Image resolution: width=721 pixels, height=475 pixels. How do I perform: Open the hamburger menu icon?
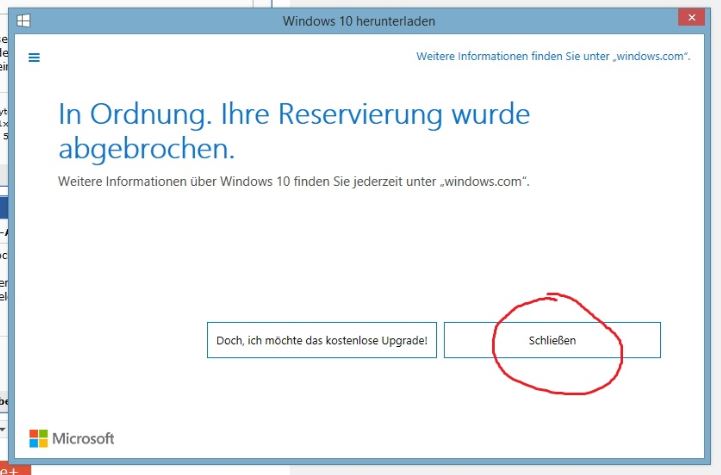34,57
